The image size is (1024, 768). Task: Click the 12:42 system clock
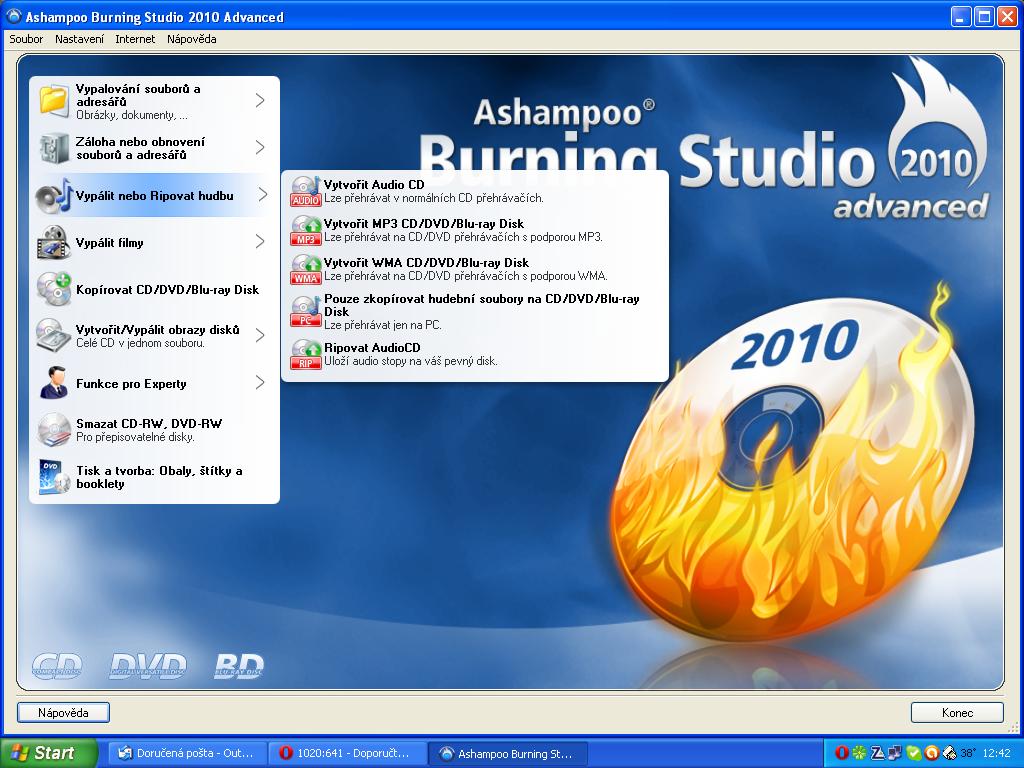click(x=997, y=753)
